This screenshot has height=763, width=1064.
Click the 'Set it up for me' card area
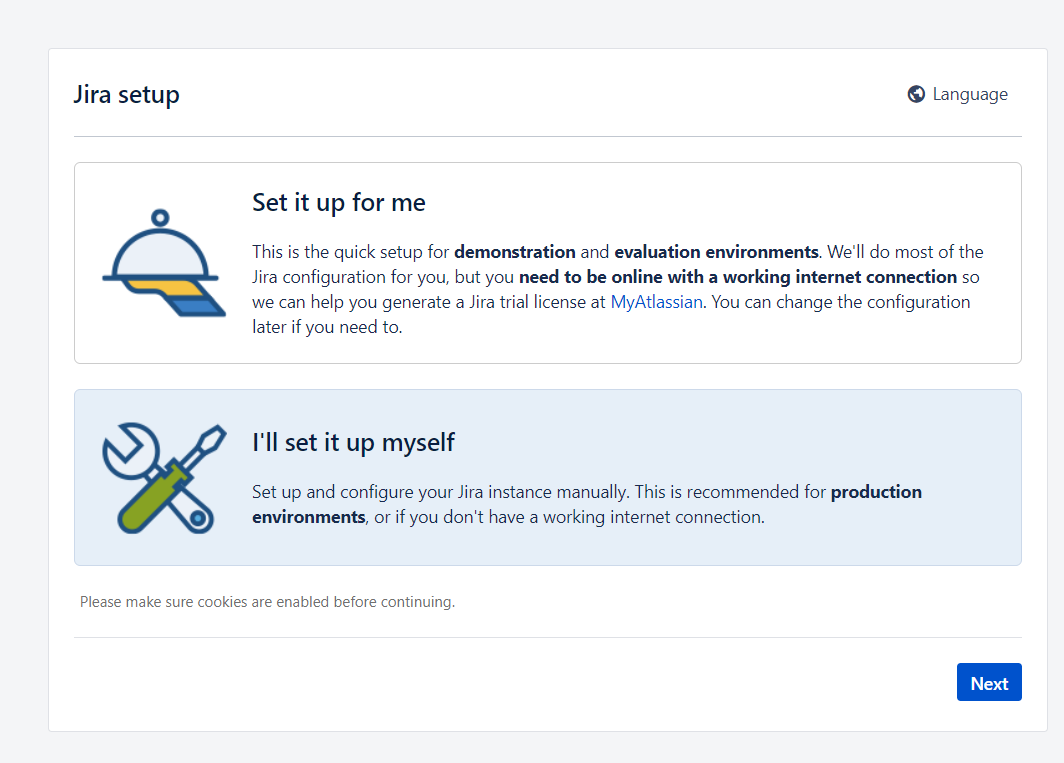point(547,262)
